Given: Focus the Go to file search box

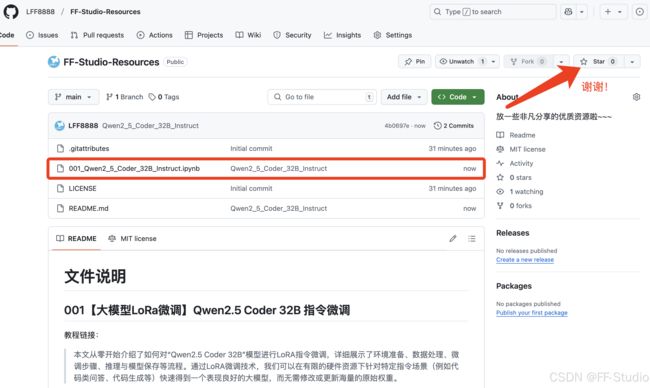Looking at the screenshot, I should point(322,97).
